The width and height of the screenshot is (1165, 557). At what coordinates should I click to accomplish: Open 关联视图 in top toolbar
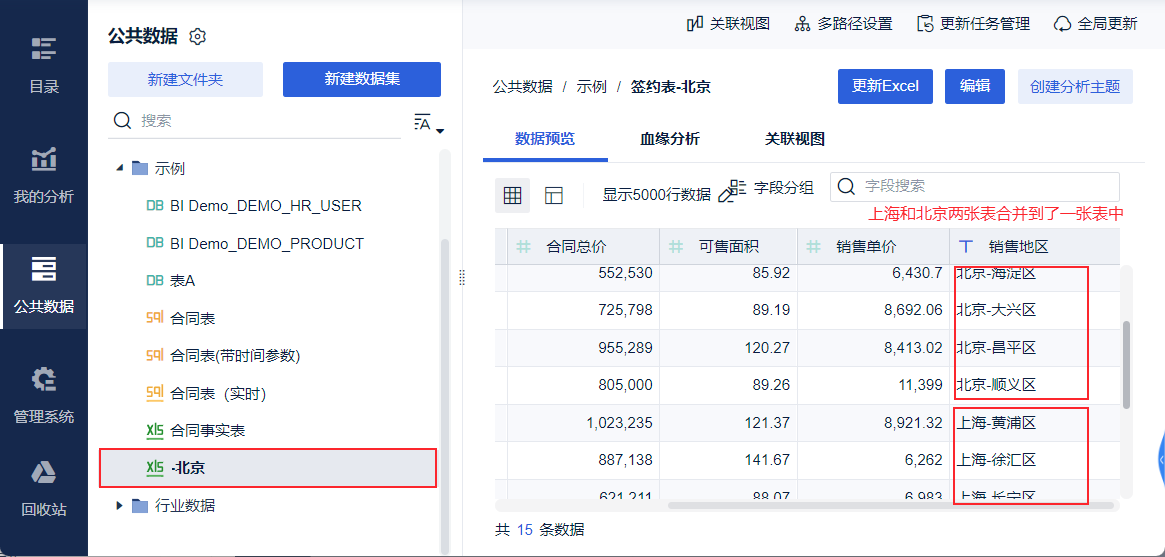tap(728, 24)
